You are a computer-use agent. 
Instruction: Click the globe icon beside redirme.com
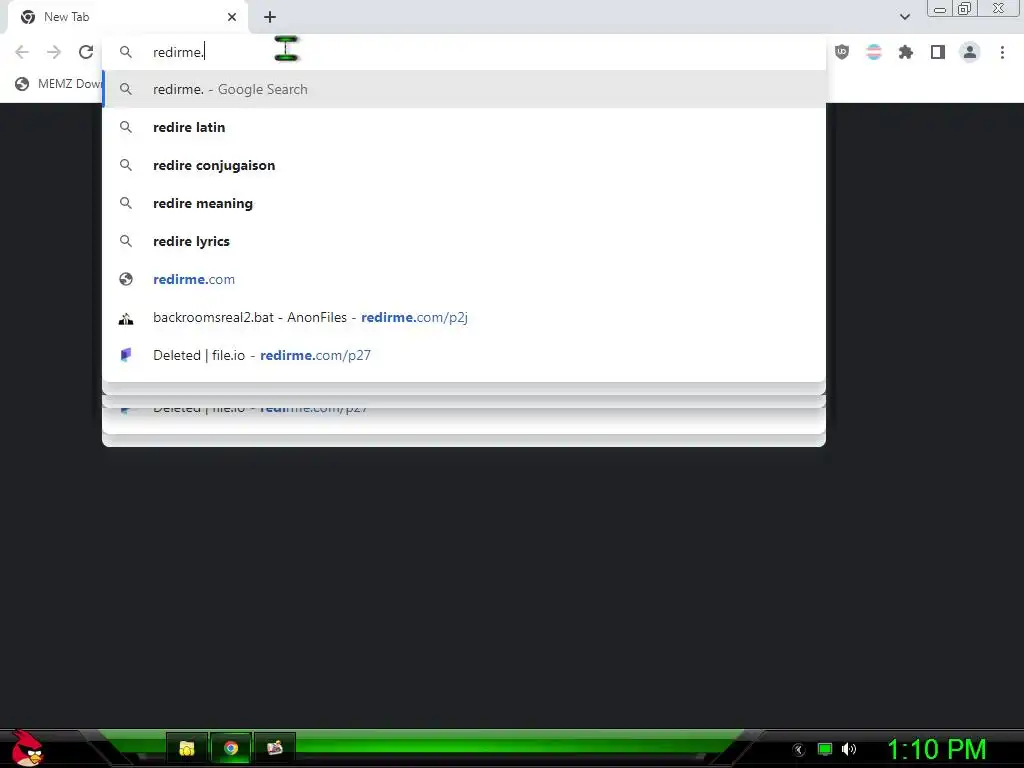tap(126, 280)
